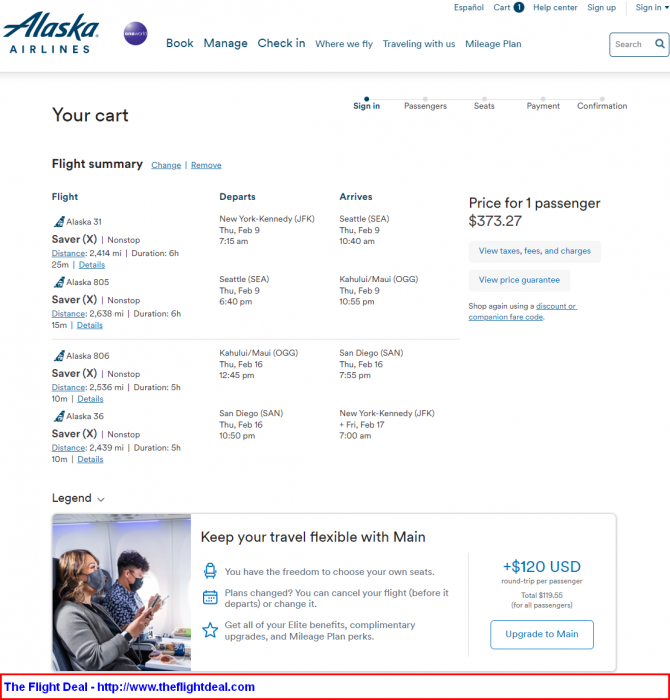Screen dimensions: 670x700
Task: Open the Mileage Plan menu
Action: (493, 44)
